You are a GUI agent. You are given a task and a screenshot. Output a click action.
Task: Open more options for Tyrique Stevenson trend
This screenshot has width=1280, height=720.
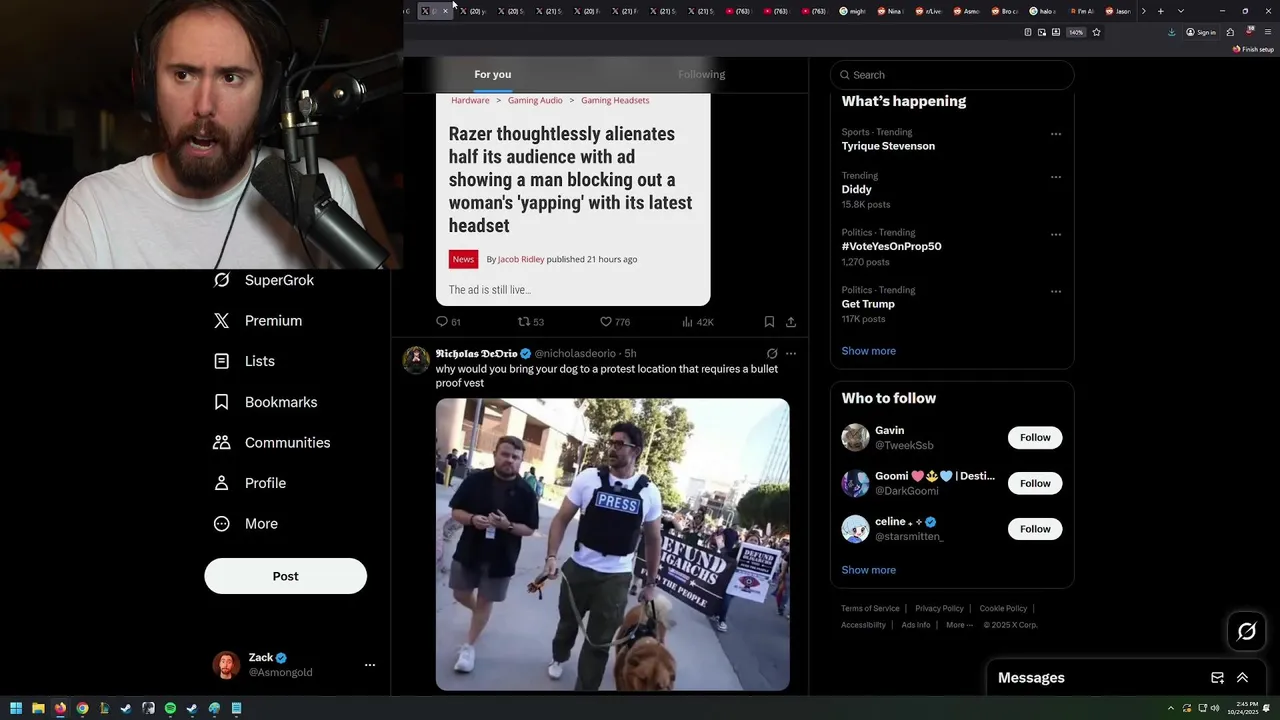[1056, 134]
